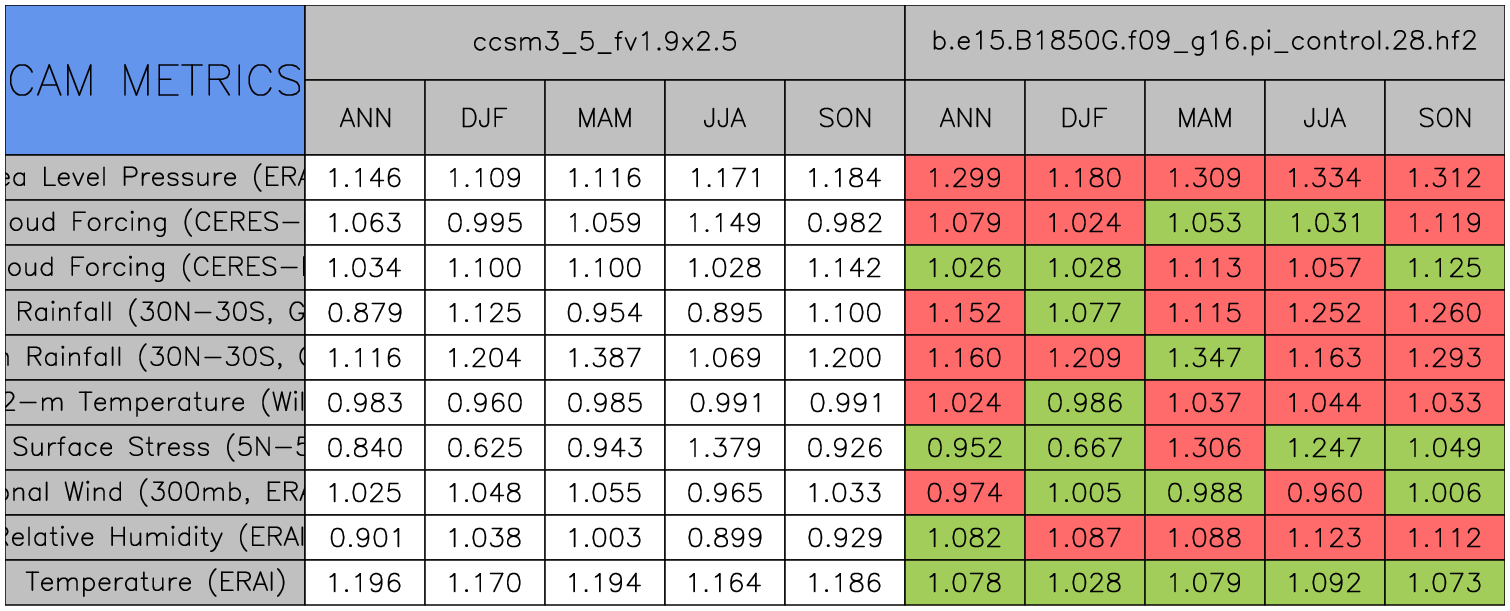Click the blue CAM METRICS header cell

pyautogui.click(x=155, y=80)
